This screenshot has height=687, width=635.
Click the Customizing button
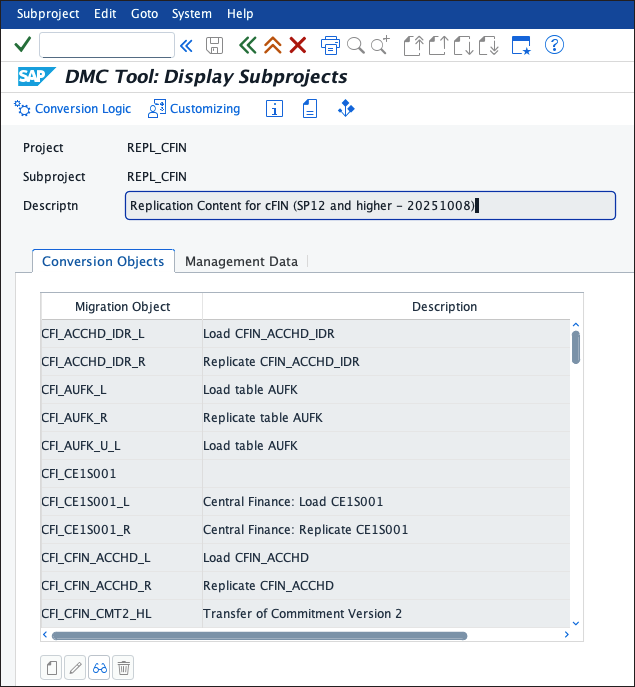pos(194,109)
